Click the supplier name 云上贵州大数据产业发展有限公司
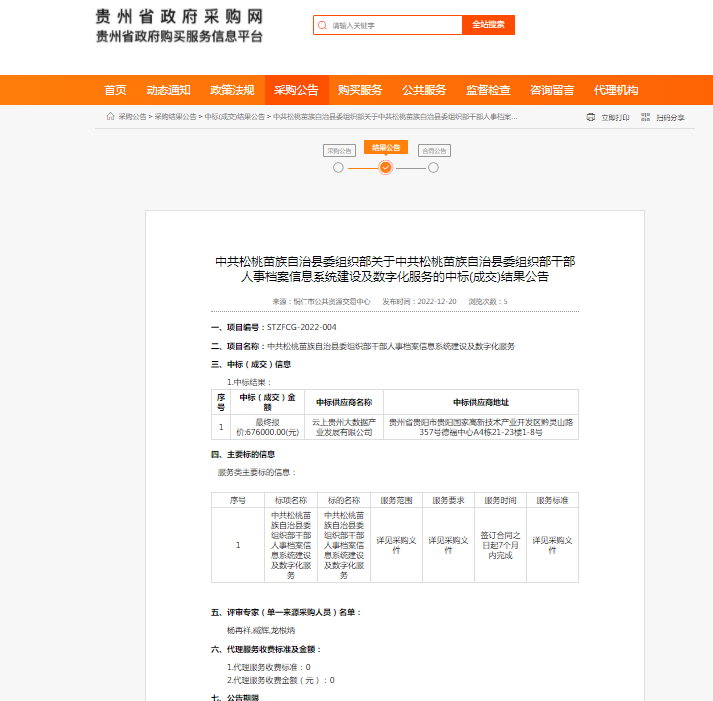The height and width of the screenshot is (701, 713). pos(344,427)
